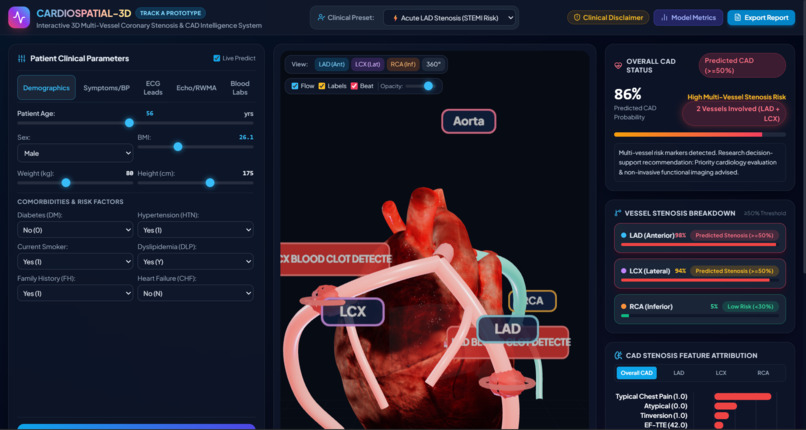Switch to the Symptoms/BP tab
This screenshot has width=806, height=430.
tap(106, 88)
